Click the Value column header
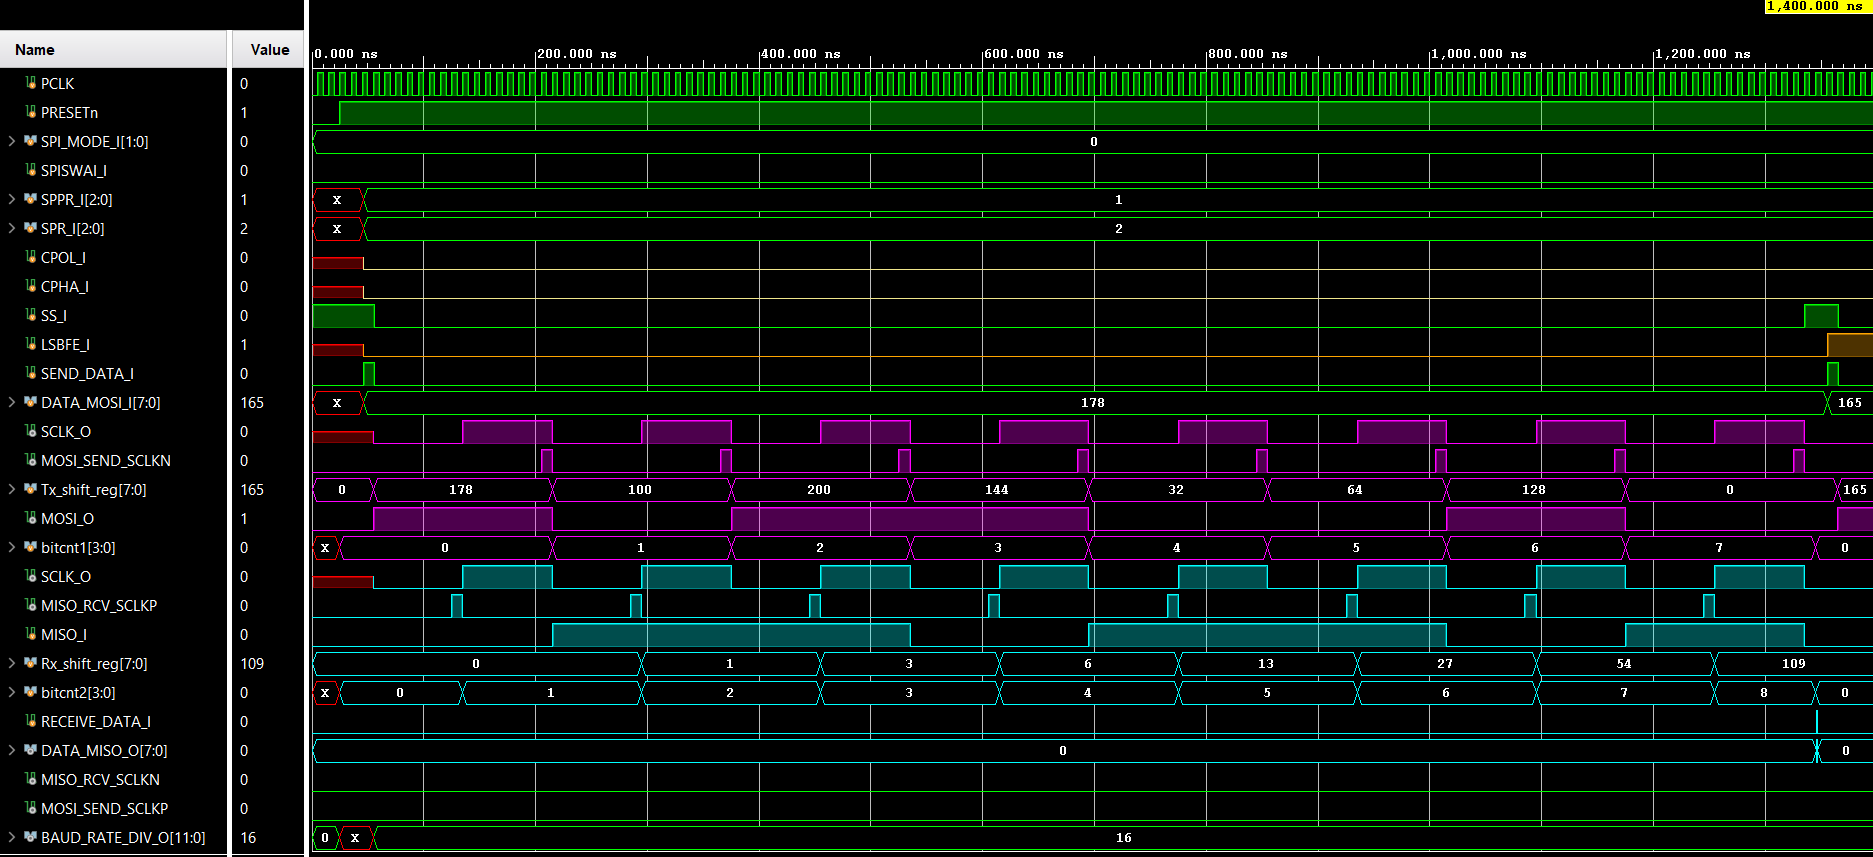 269,50
